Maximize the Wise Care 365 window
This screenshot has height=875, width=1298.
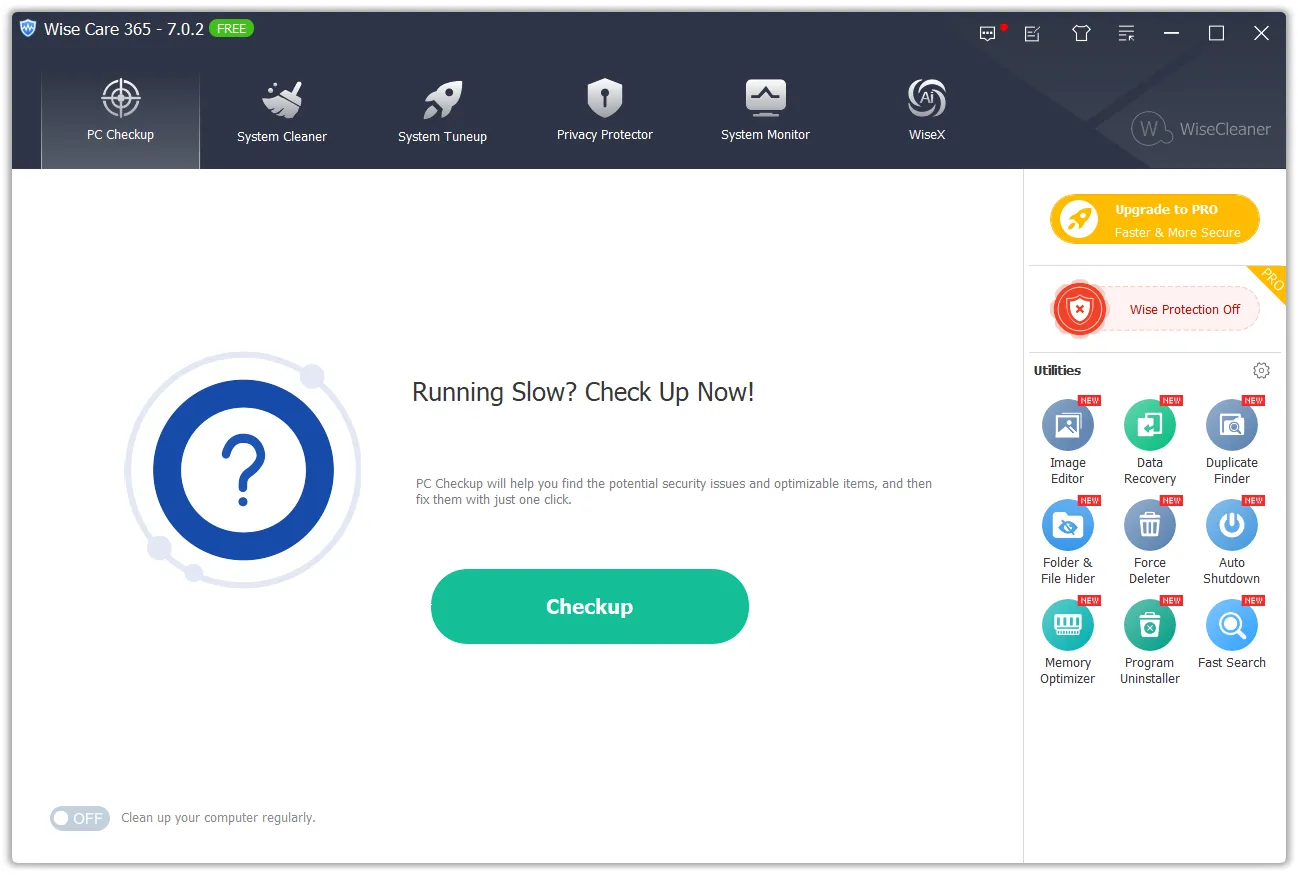(1216, 33)
